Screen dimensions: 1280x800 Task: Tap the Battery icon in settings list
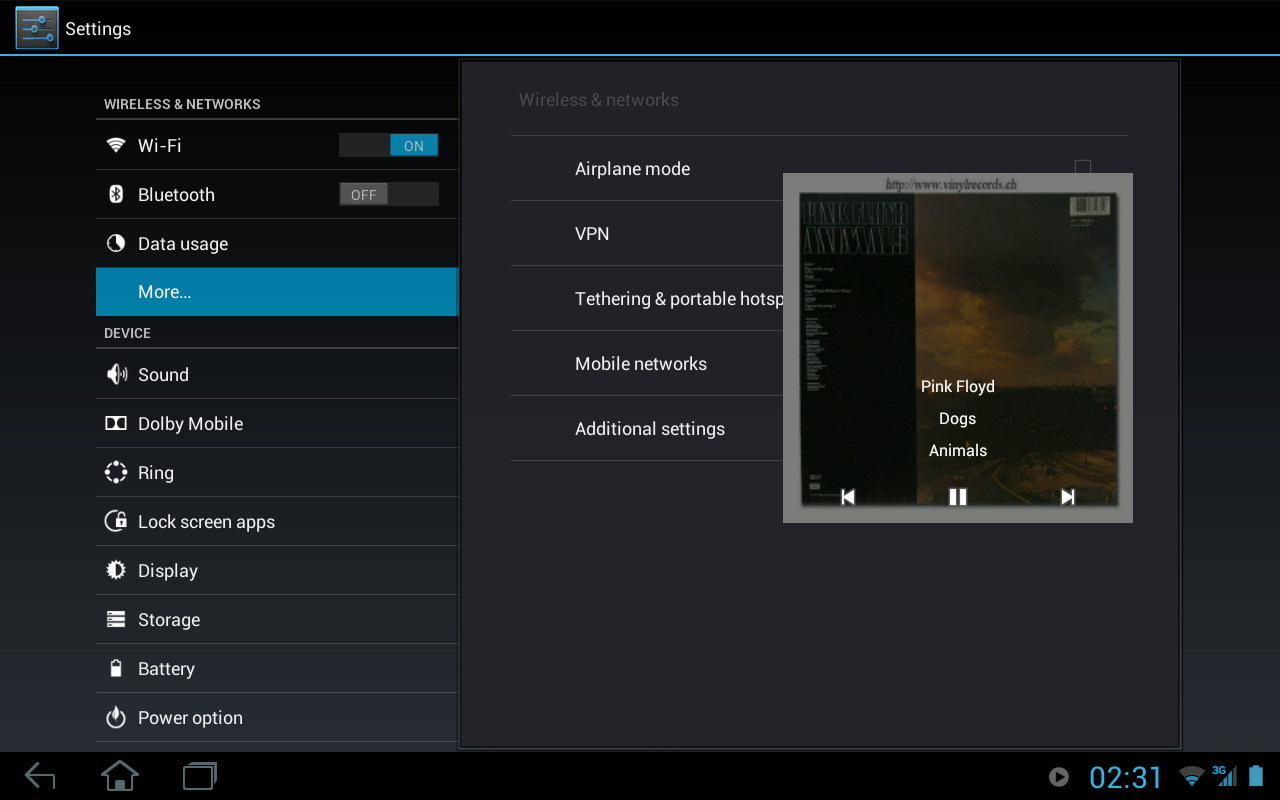(x=116, y=668)
